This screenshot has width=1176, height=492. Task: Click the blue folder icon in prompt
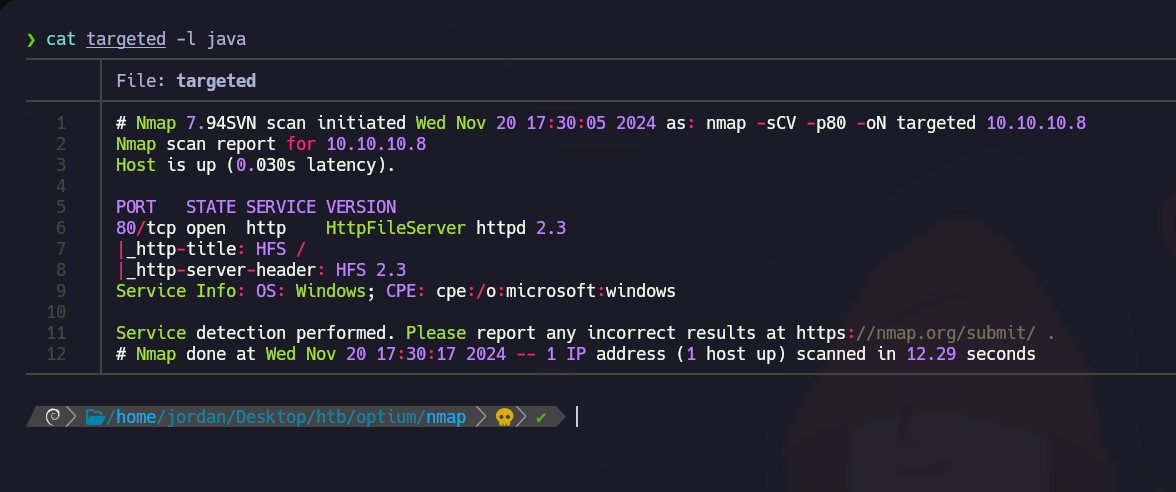[95, 417]
